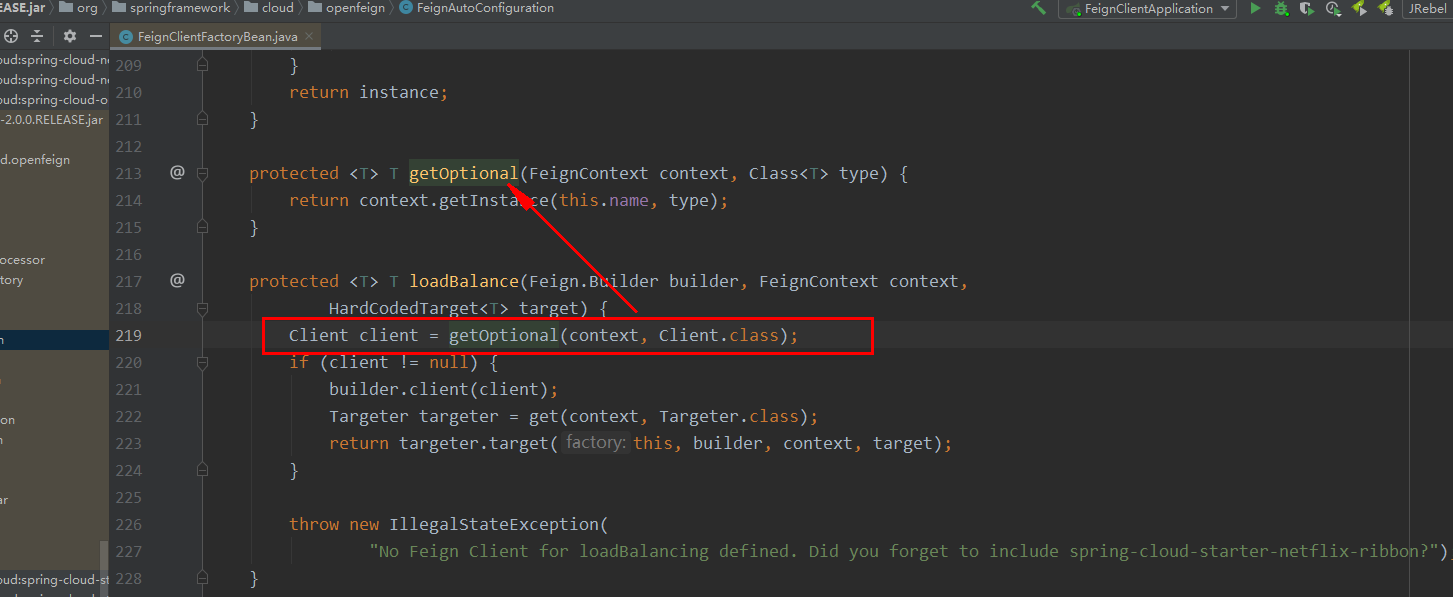
Task: Click builder.client(client) on line 221
Action: click(x=438, y=389)
